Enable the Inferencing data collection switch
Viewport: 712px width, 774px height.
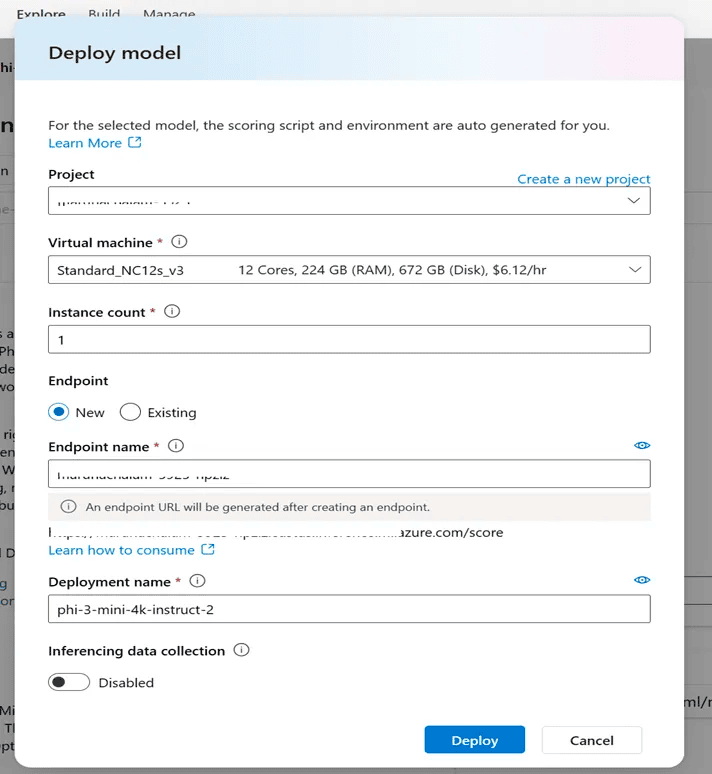click(x=69, y=682)
